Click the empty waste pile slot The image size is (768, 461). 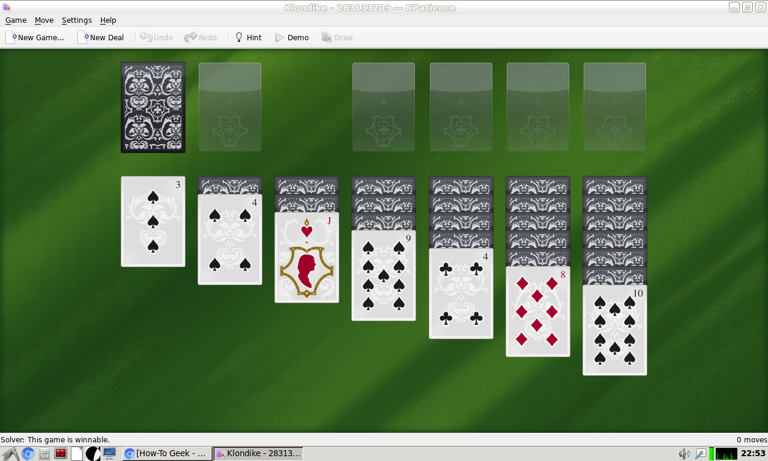[230, 107]
